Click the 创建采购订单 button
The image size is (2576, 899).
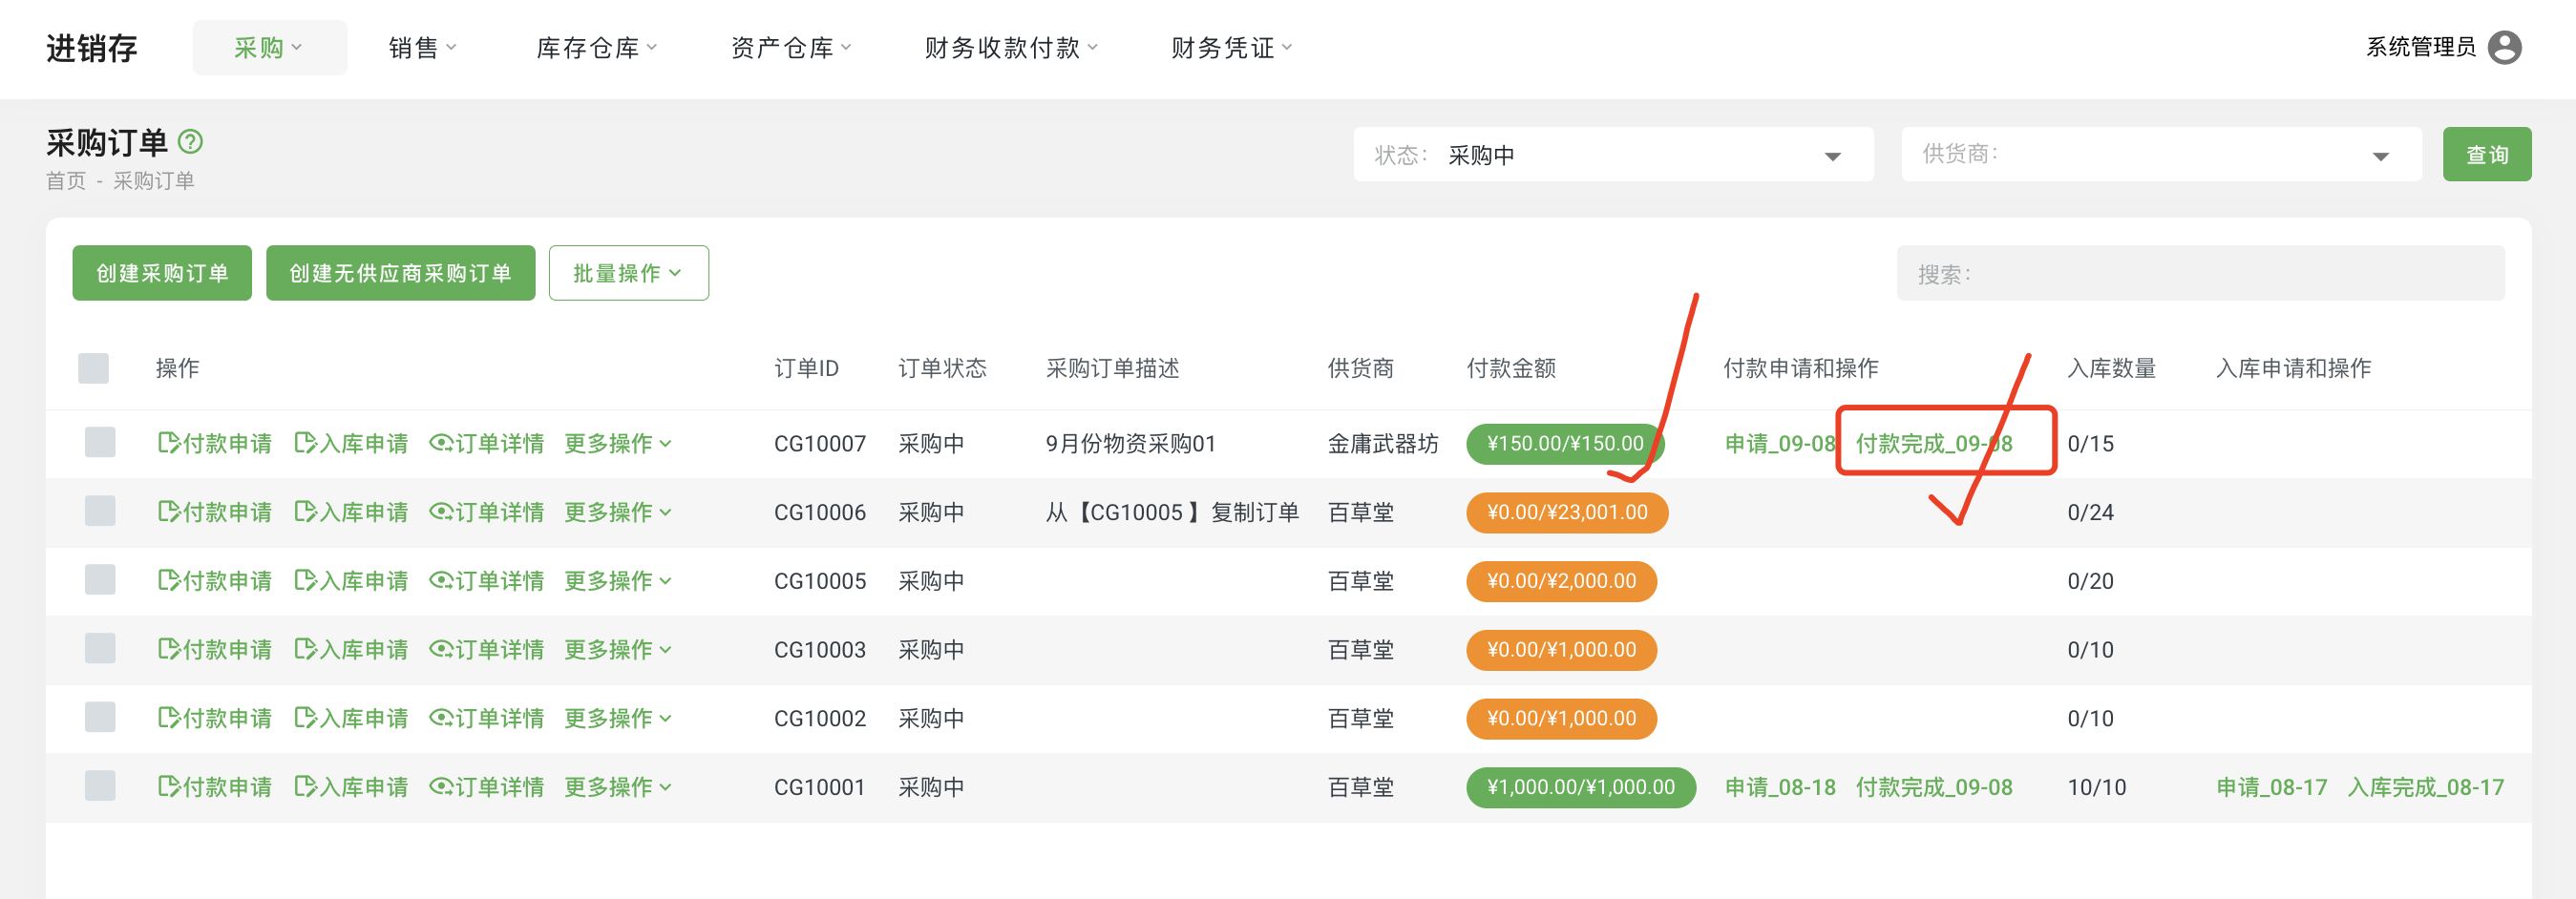162,273
